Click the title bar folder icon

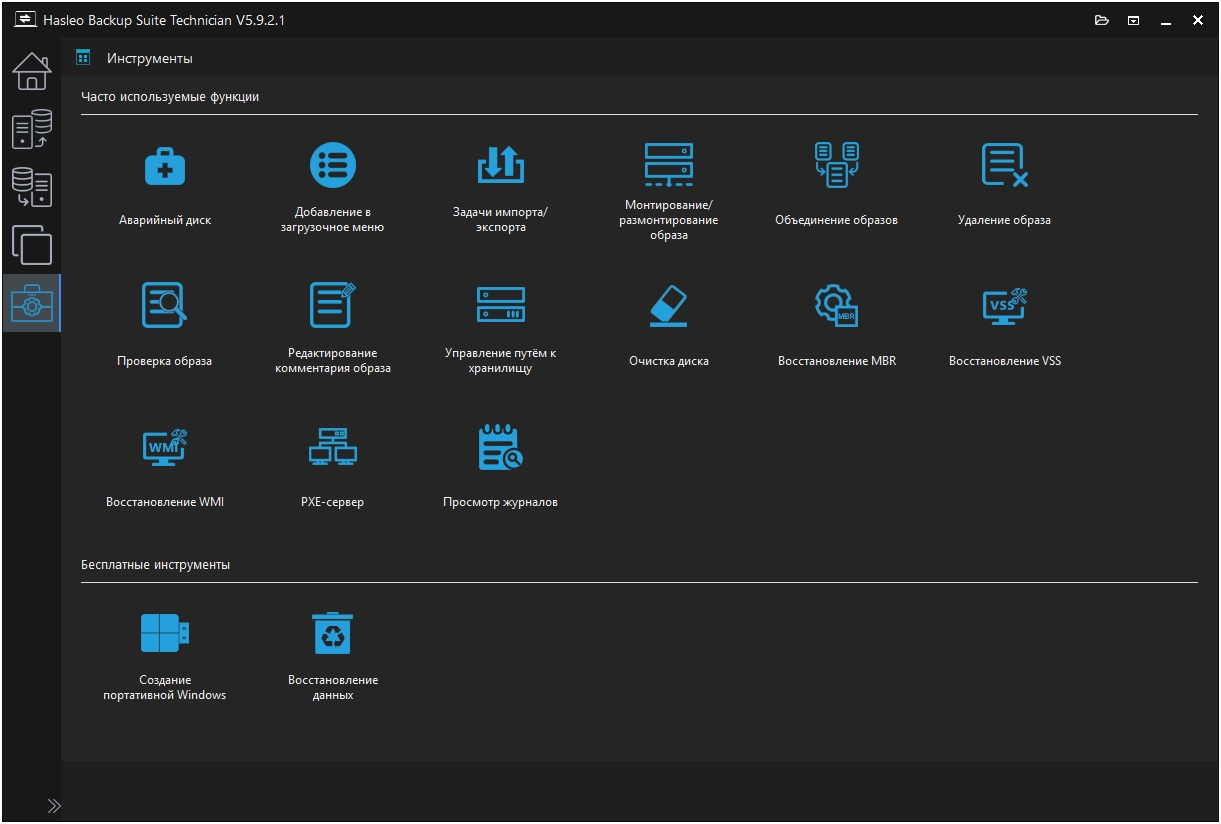tap(1102, 20)
